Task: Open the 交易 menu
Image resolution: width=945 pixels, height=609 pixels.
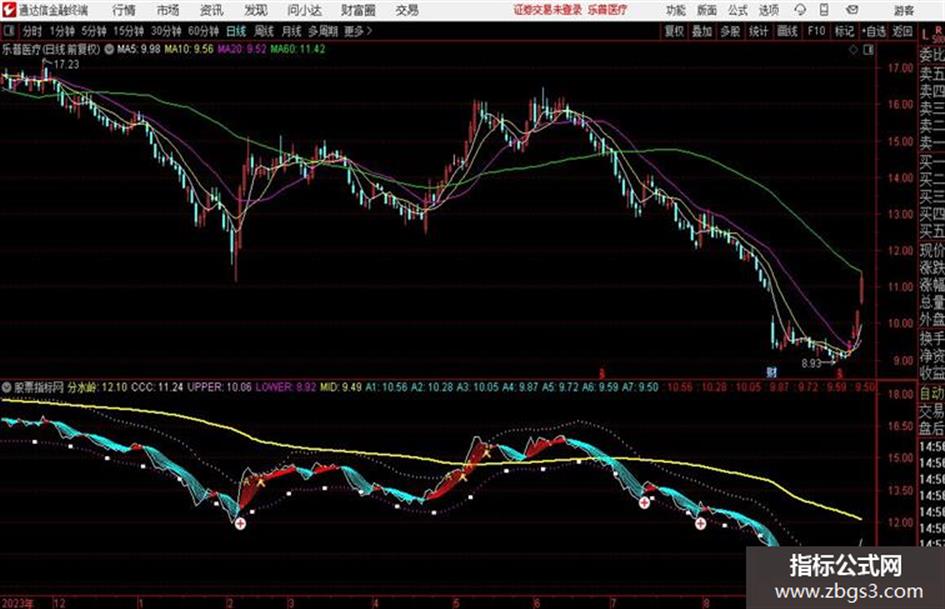Action: (x=407, y=10)
